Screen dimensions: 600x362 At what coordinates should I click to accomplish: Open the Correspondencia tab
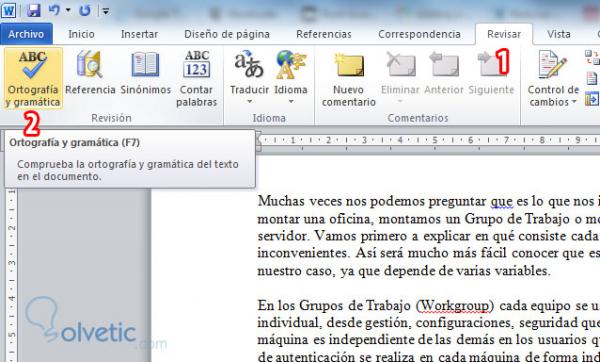[x=419, y=34]
